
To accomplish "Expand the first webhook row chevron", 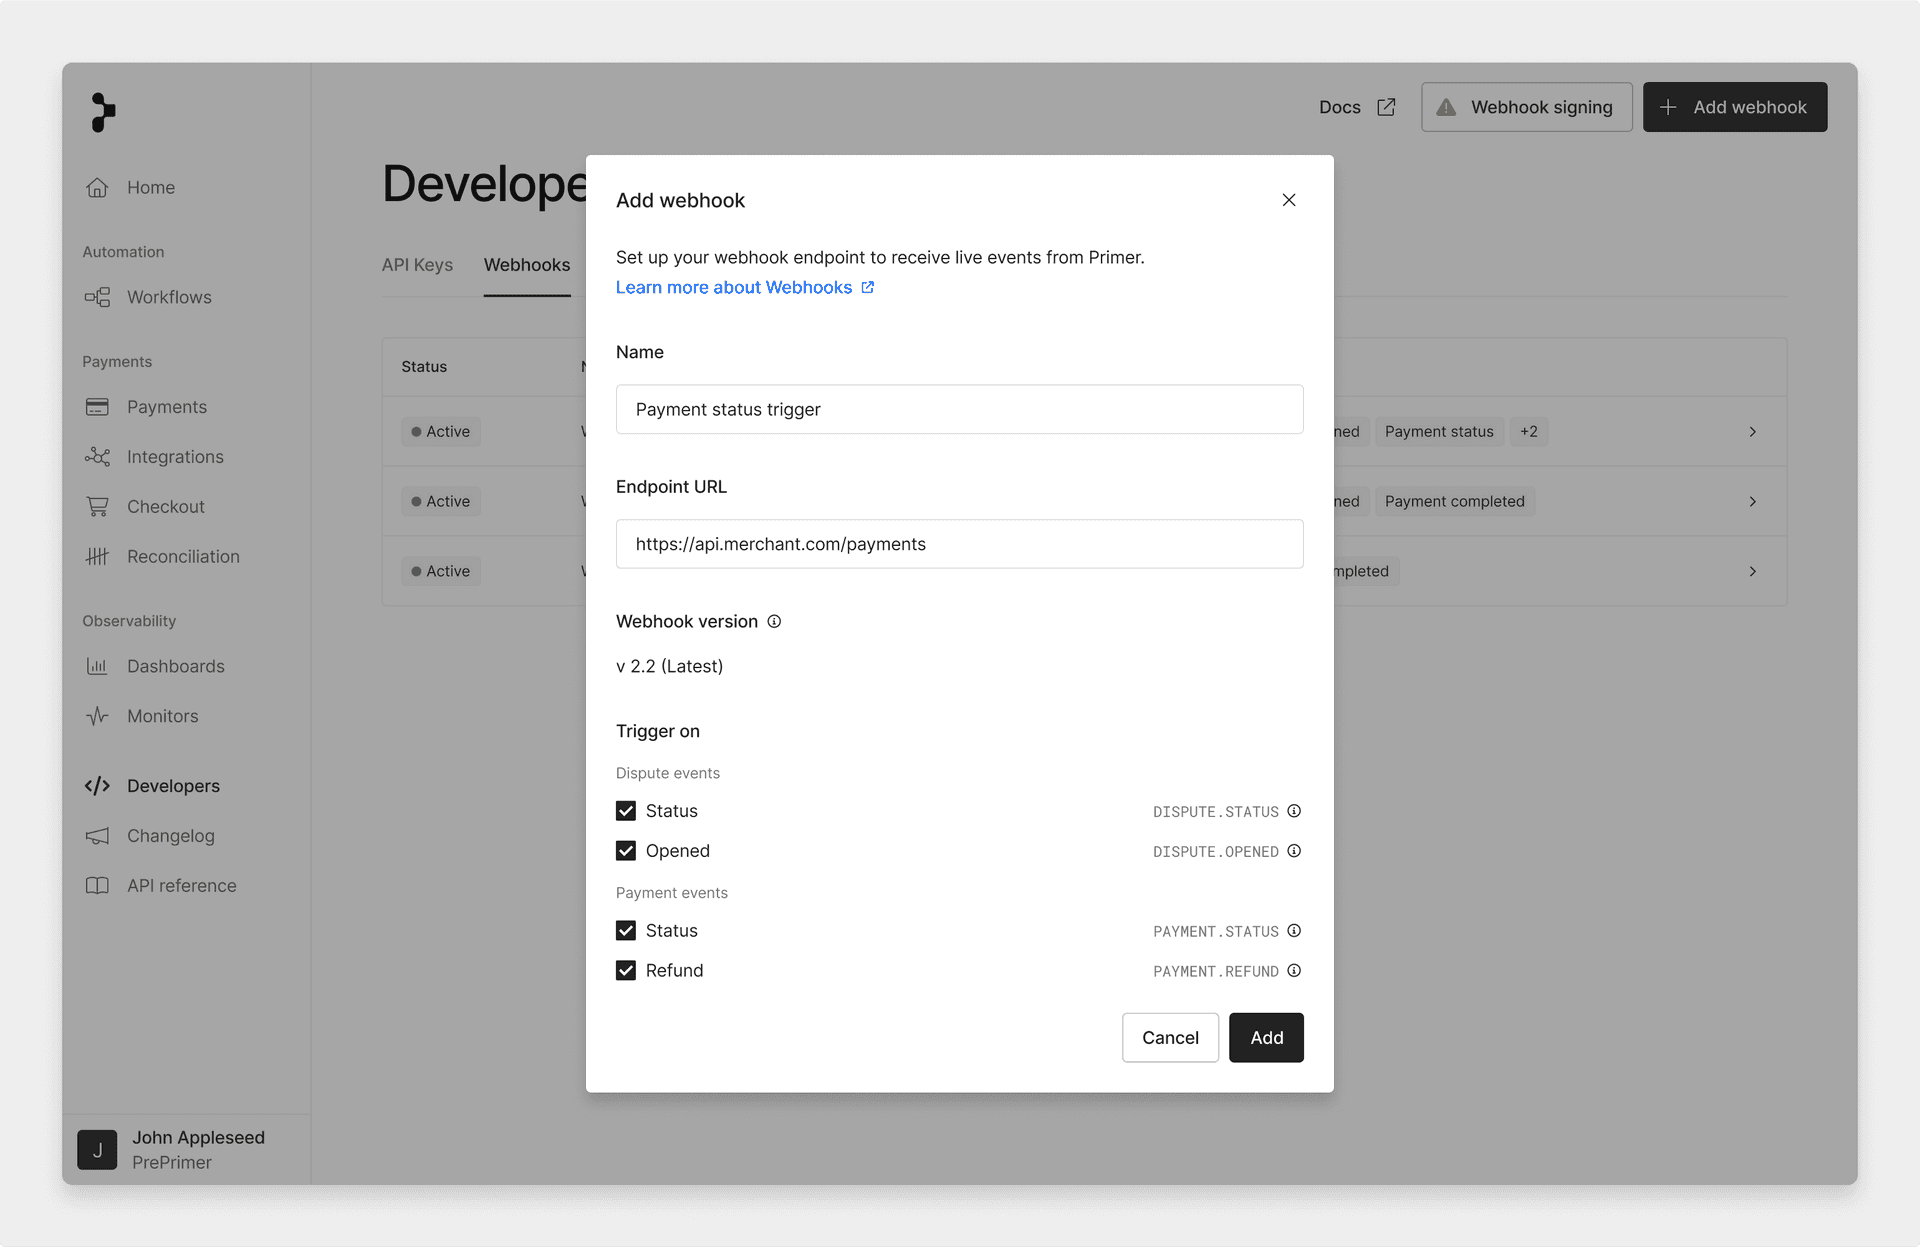I will pos(1752,432).
